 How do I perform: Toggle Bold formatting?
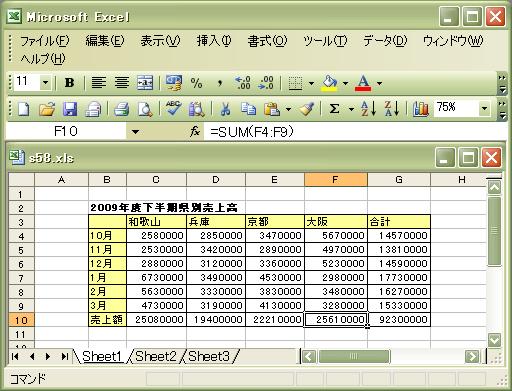(69, 82)
